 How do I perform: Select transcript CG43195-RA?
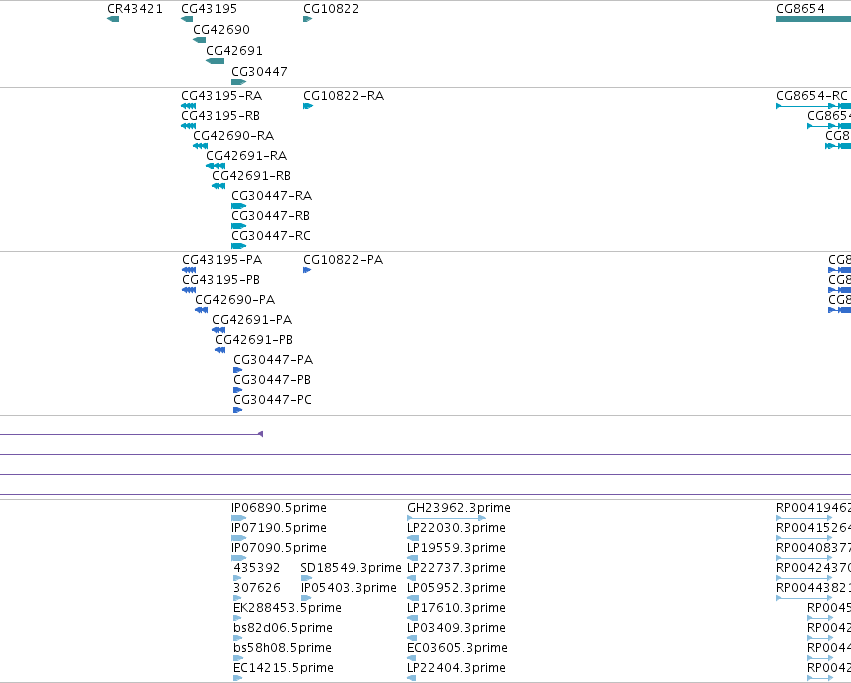(x=189, y=106)
